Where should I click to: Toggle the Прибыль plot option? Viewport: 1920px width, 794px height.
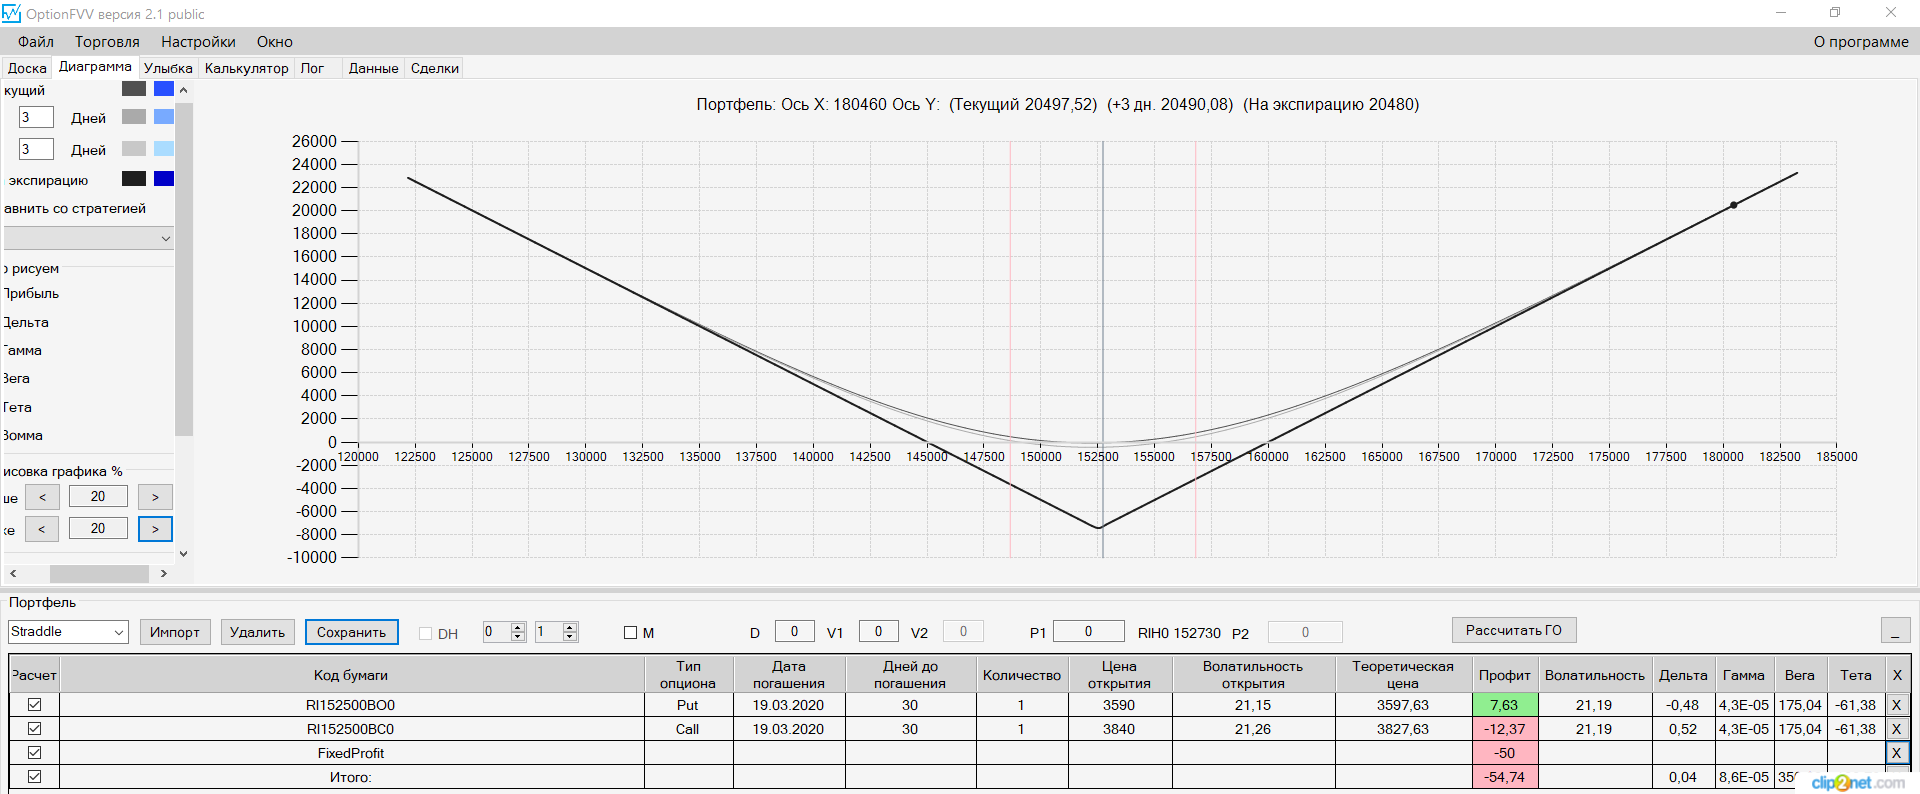(30, 294)
